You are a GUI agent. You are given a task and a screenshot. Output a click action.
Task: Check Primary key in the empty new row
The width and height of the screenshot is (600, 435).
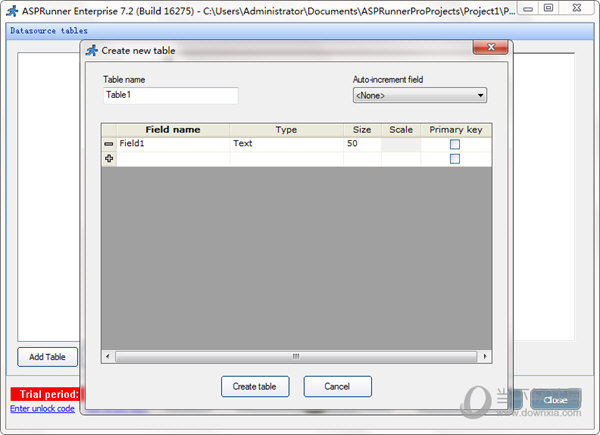(x=455, y=159)
